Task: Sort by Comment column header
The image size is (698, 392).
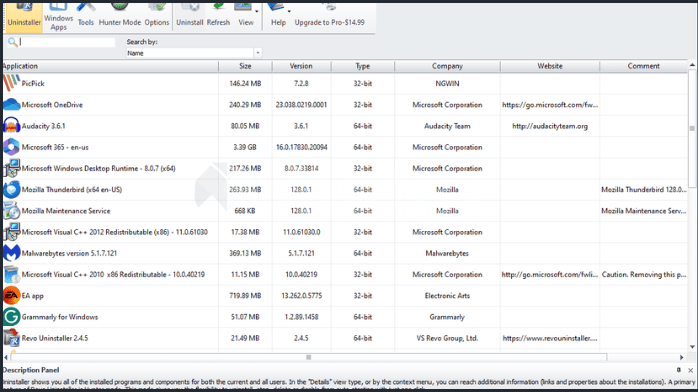Action: tap(644, 66)
